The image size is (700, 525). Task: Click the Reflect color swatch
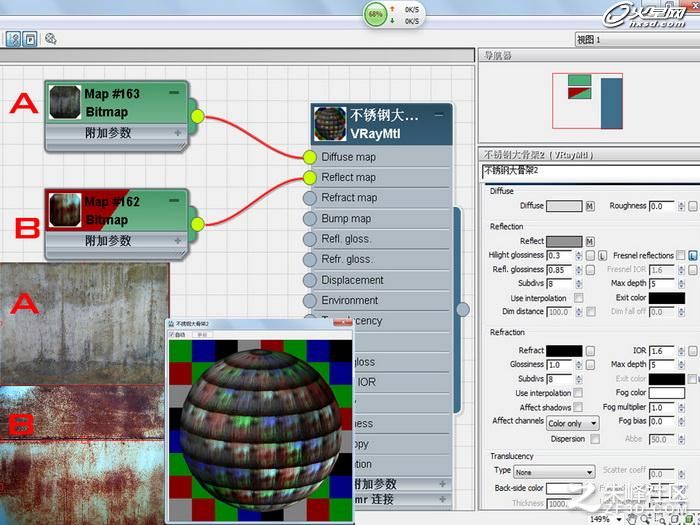pyautogui.click(x=564, y=242)
